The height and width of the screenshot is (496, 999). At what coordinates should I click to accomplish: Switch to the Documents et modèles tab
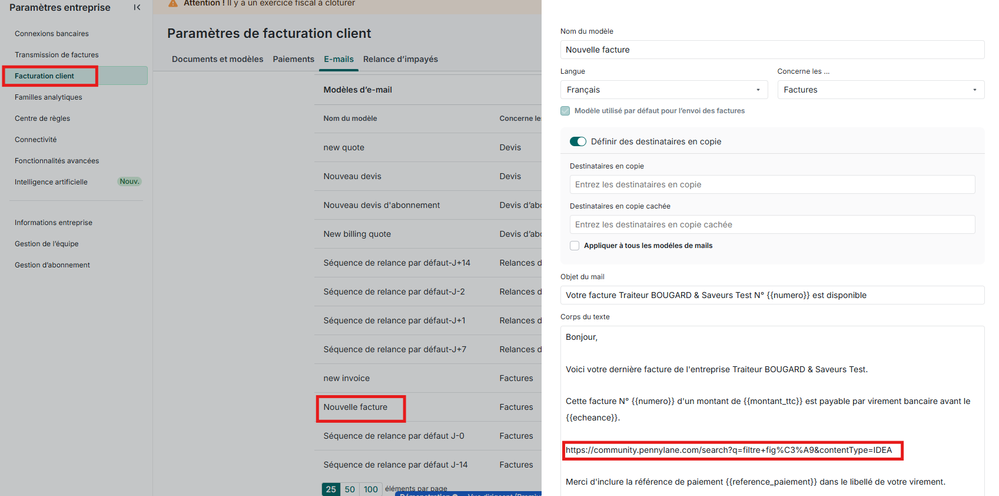pos(217,60)
